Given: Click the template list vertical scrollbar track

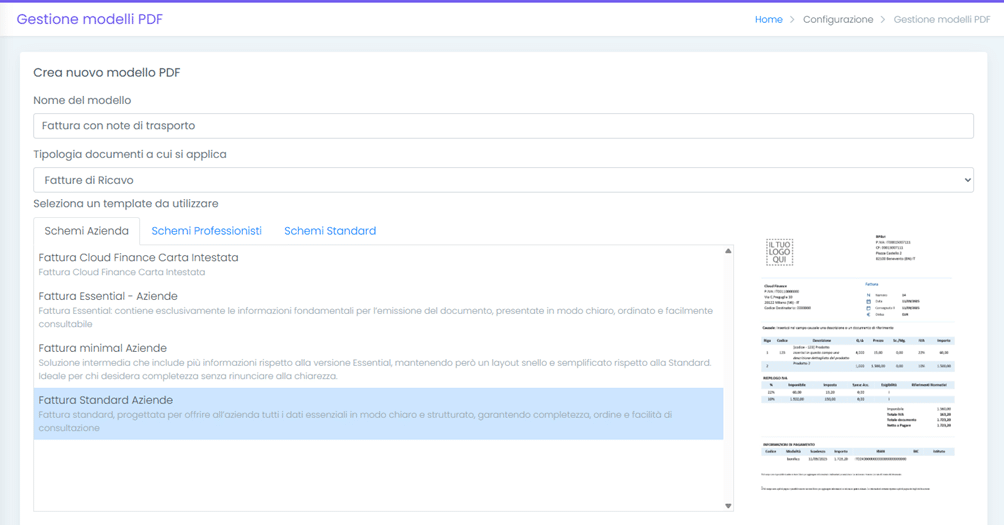Looking at the screenshot, I should click(x=728, y=380).
